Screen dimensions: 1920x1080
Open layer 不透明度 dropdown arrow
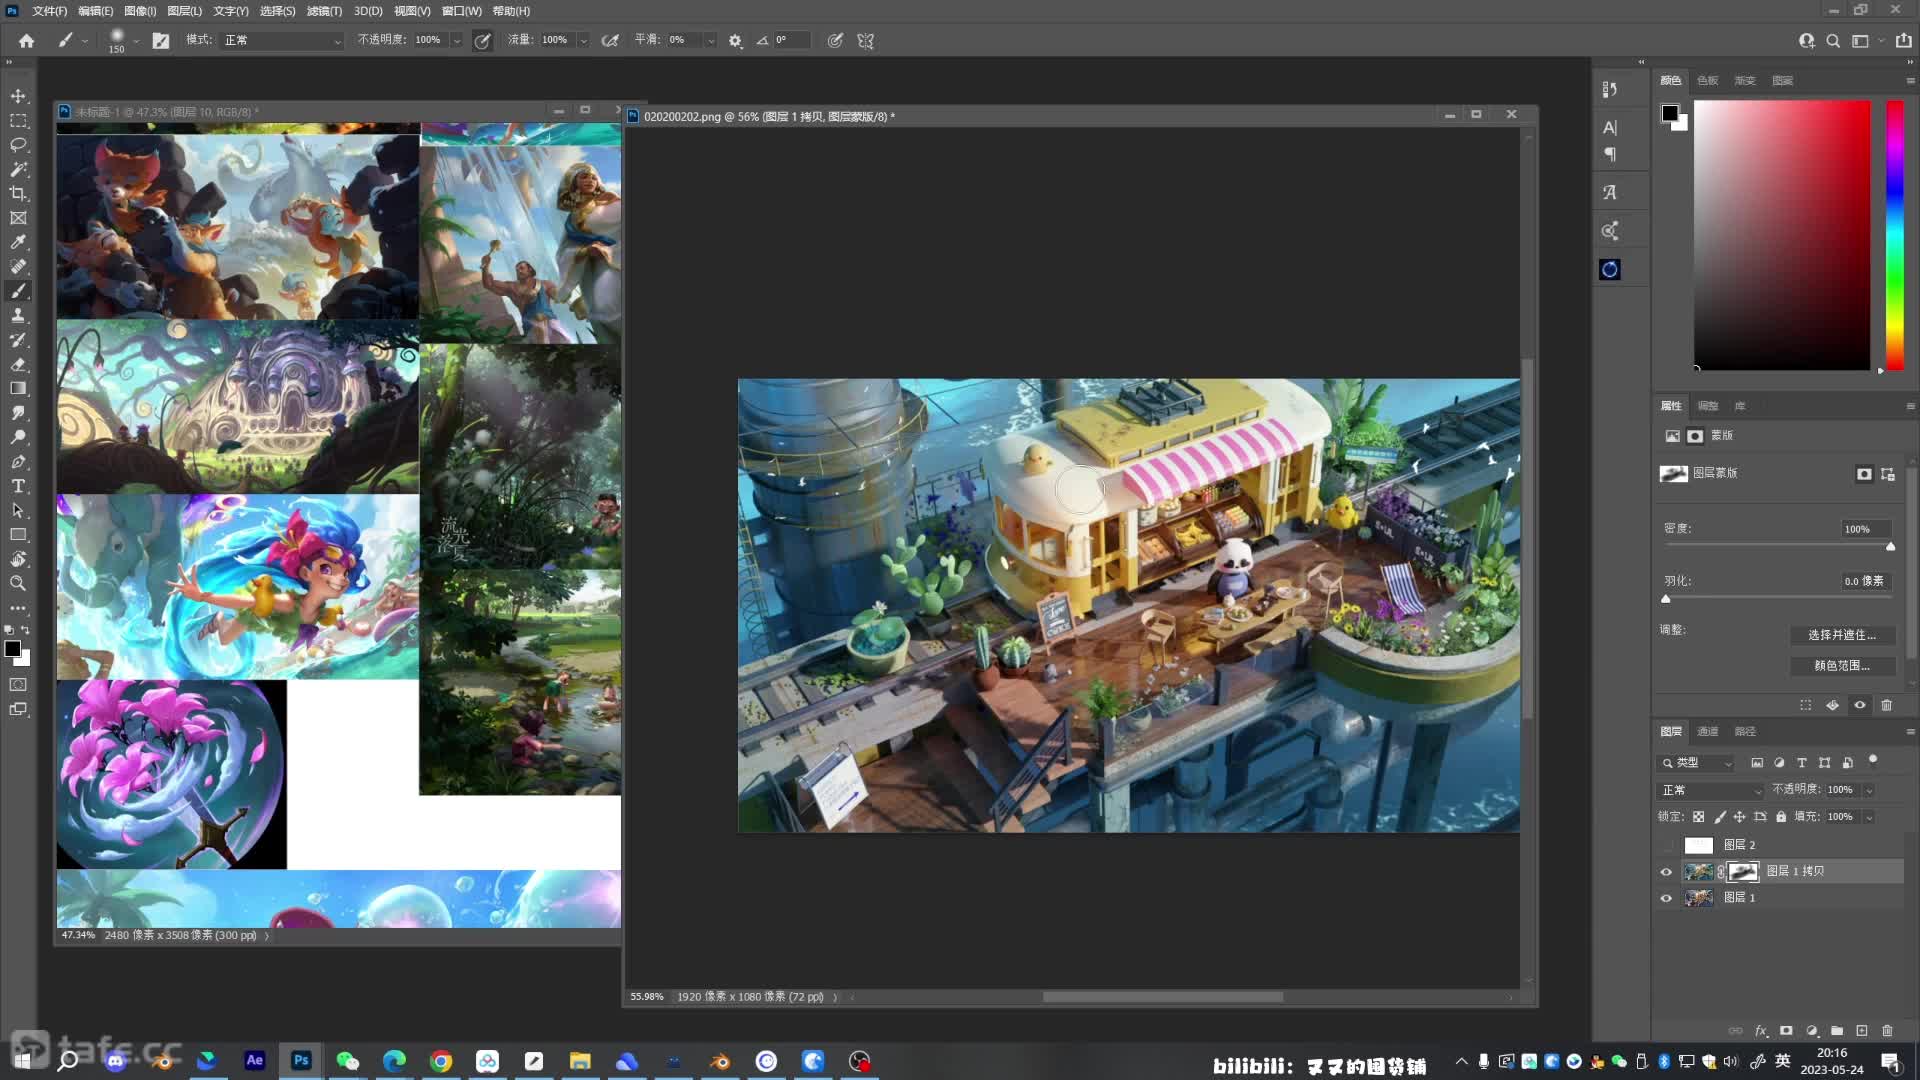pos(1868,790)
